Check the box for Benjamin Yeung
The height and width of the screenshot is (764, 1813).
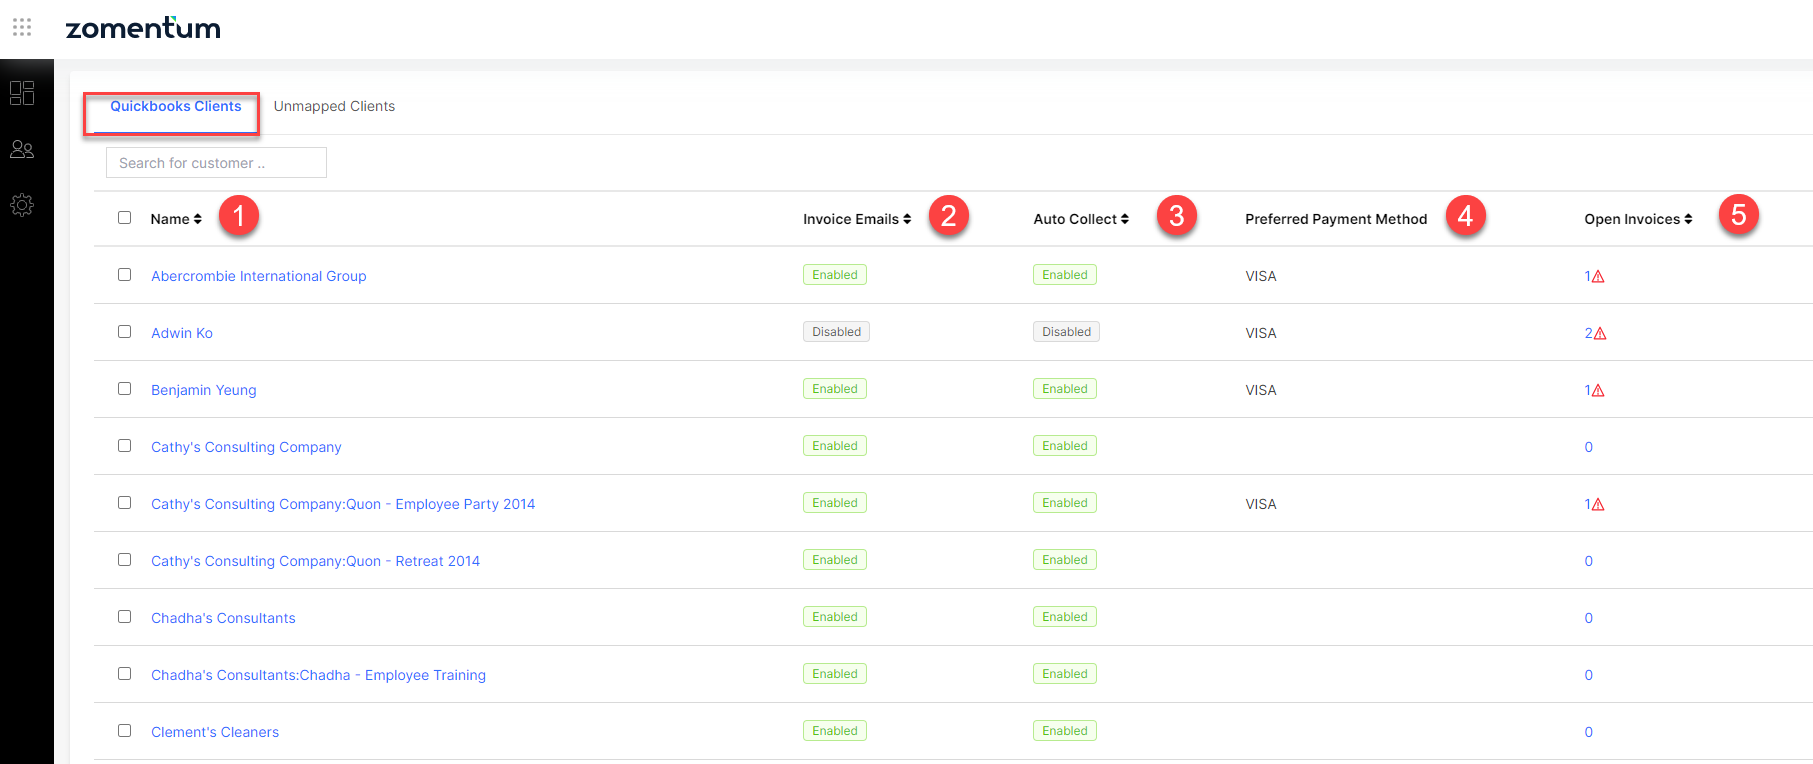tap(125, 389)
